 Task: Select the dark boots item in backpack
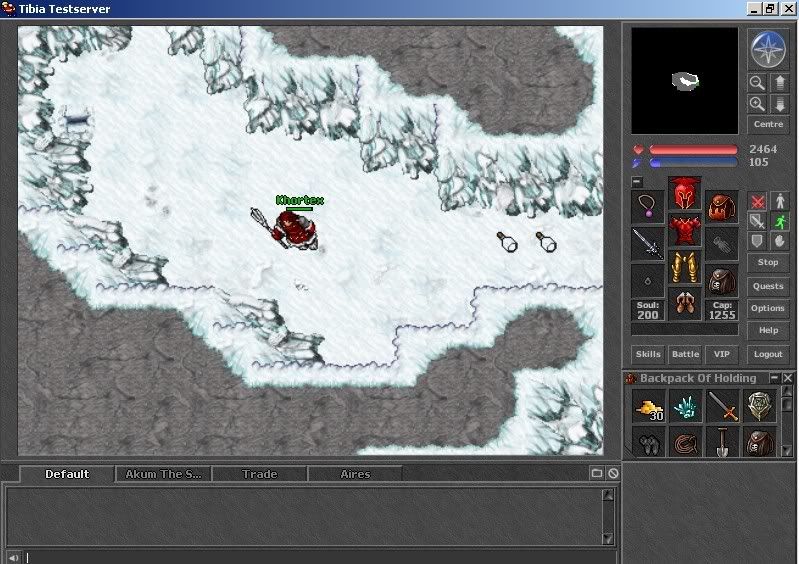(x=649, y=442)
